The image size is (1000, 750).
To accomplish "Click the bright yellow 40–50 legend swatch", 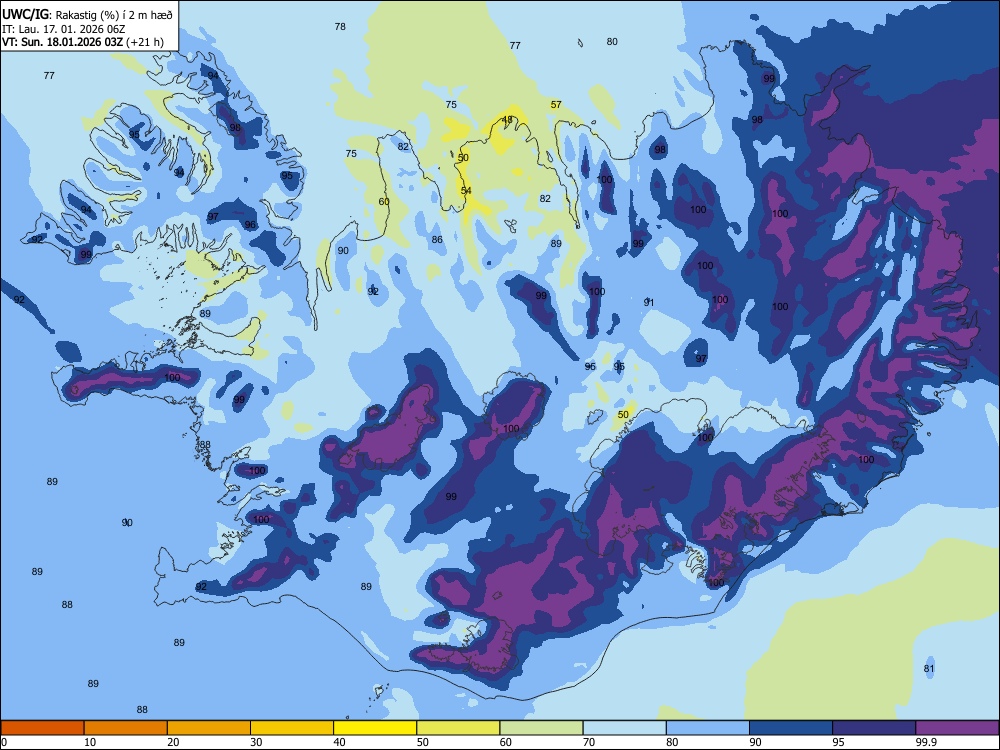I will click(375, 728).
